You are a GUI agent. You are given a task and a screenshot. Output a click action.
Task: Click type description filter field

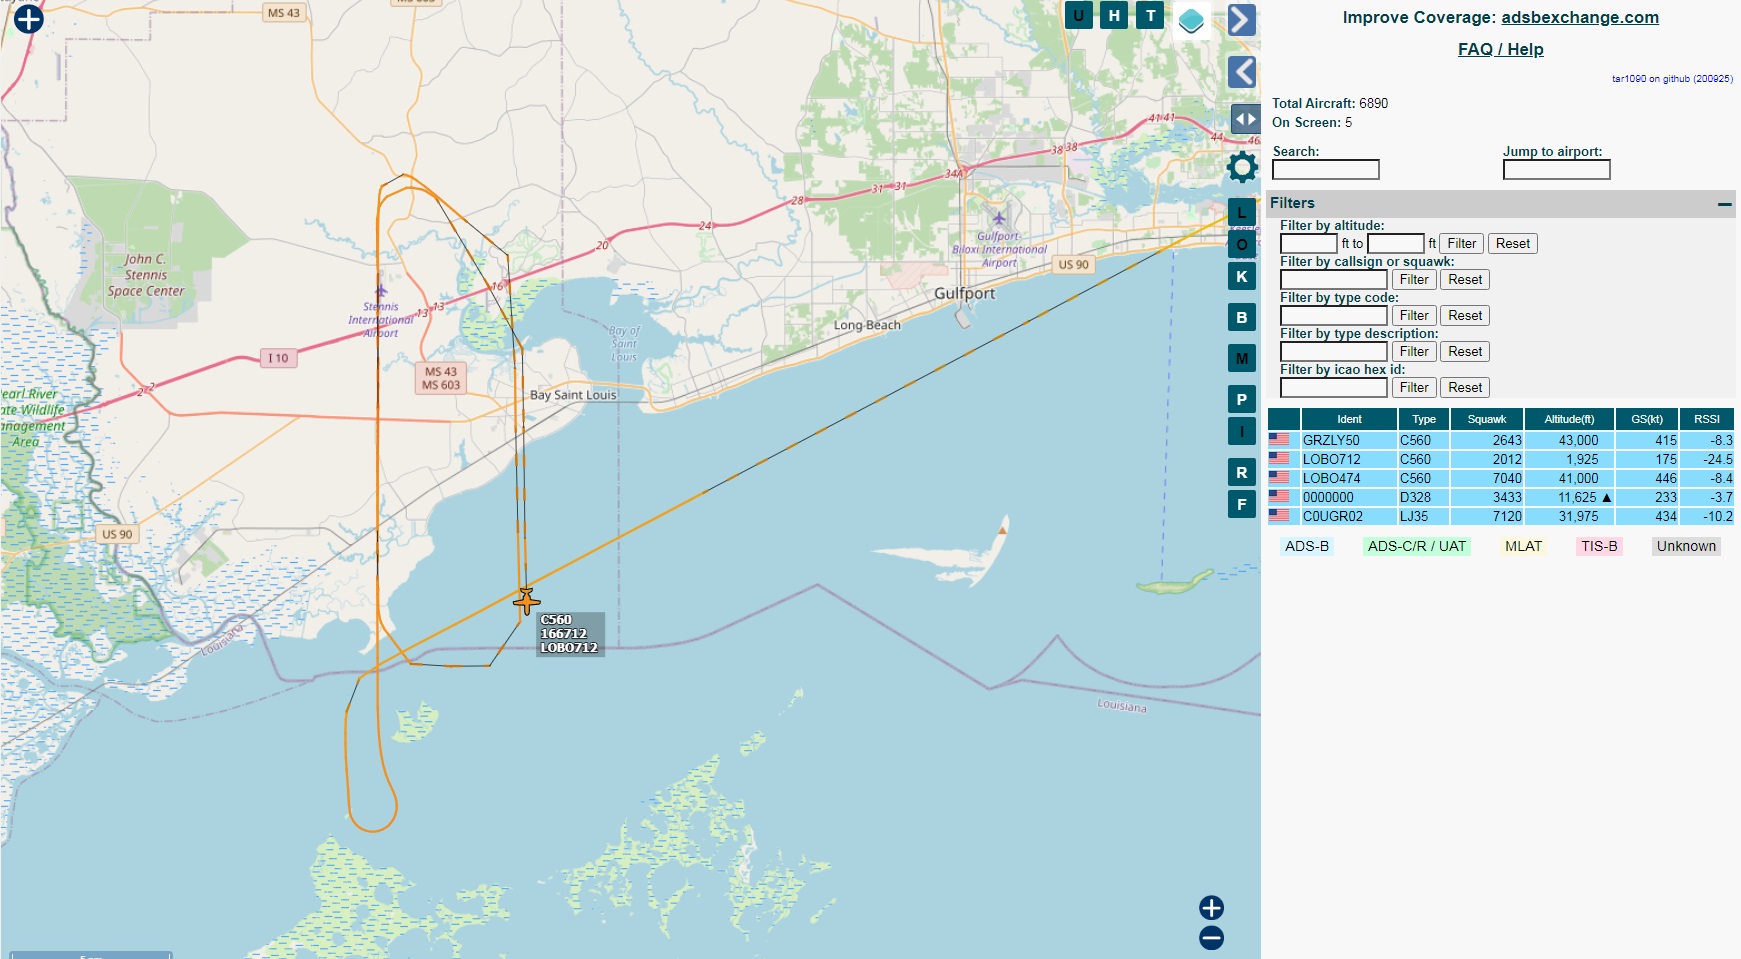[1333, 351]
